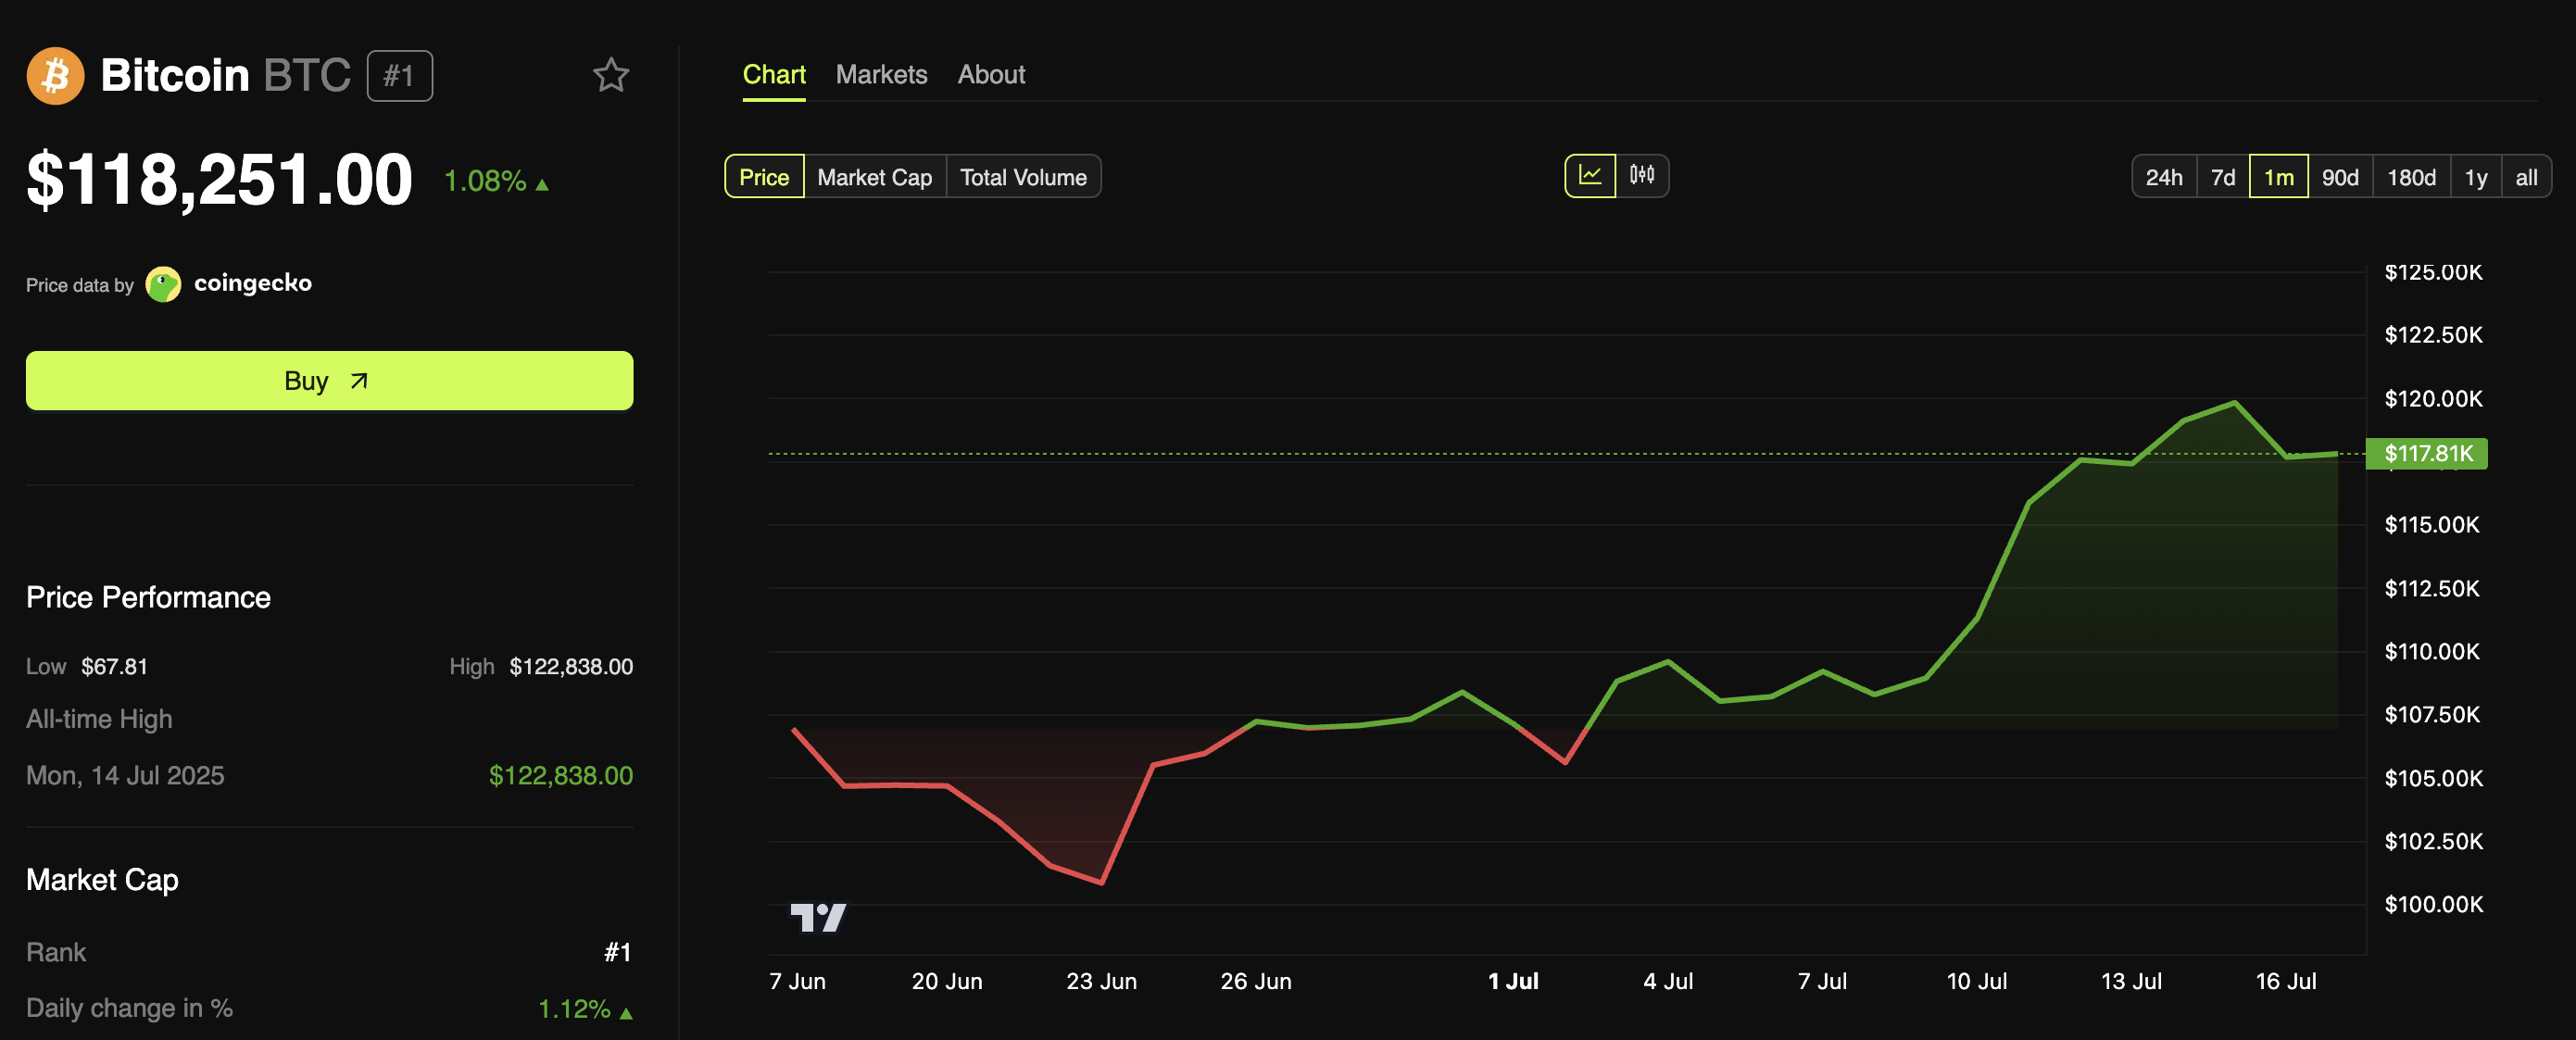This screenshot has height=1040, width=2576.
Task: Click the Bitcoin logo icon
Action: (x=55, y=76)
